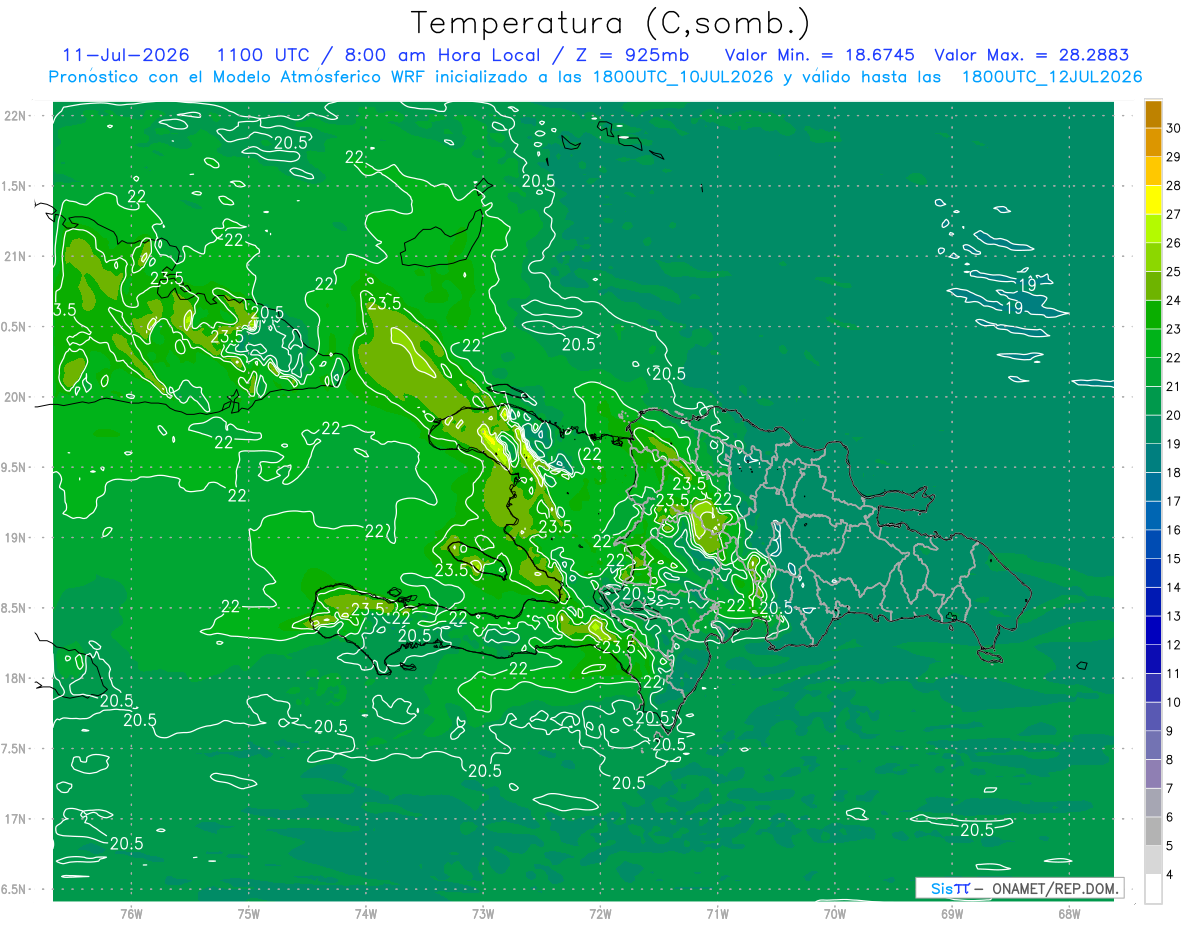The image size is (1200, 927).
Task: Click the white swatch below the 4 label
Action: 1153,888
